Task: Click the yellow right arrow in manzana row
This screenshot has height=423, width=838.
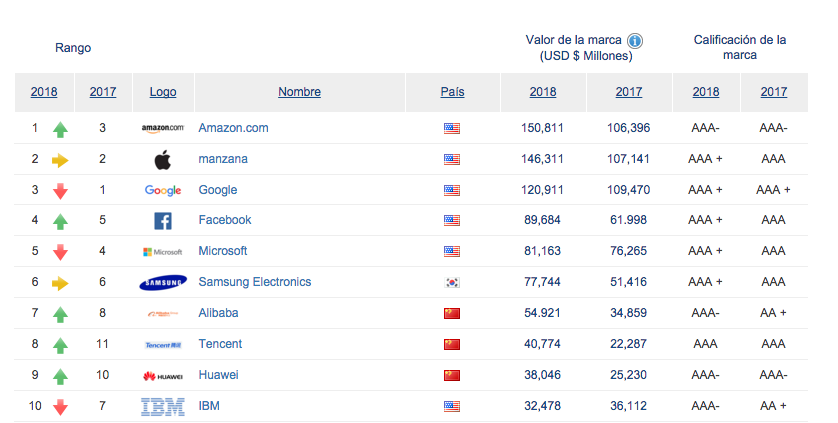Action: 60,160
